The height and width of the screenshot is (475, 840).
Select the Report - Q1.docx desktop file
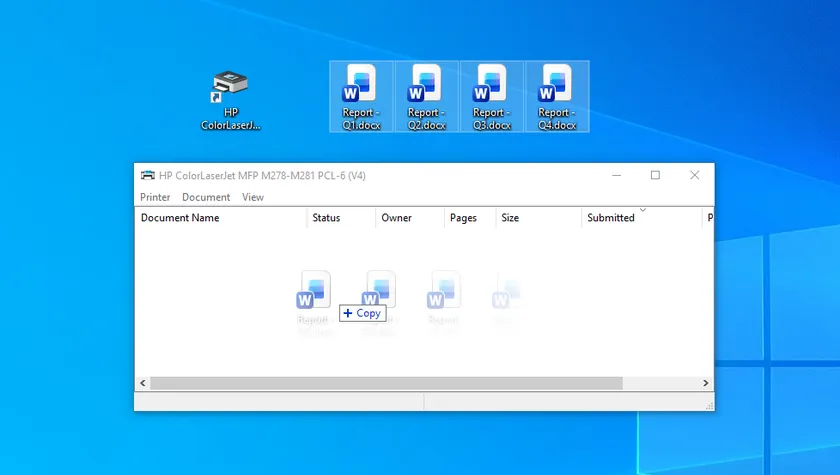click(x=361, y=96)
